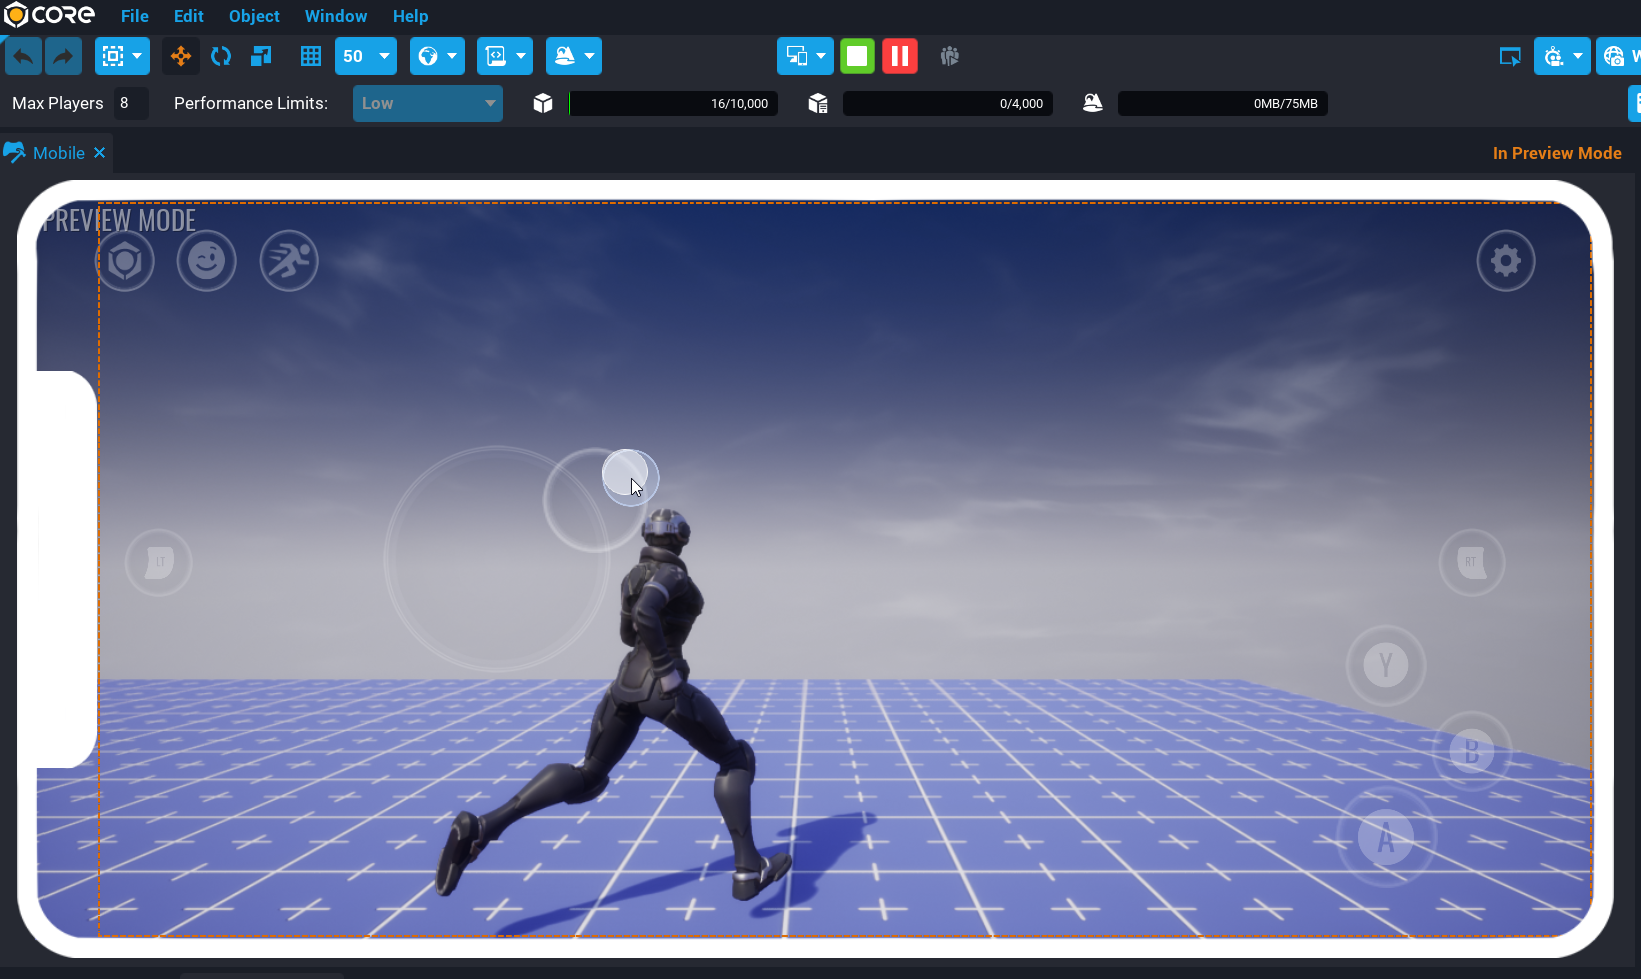Viewport: 1641px width, 979px height.
Task: Open the Object menu
Action: tap(254, 16)
